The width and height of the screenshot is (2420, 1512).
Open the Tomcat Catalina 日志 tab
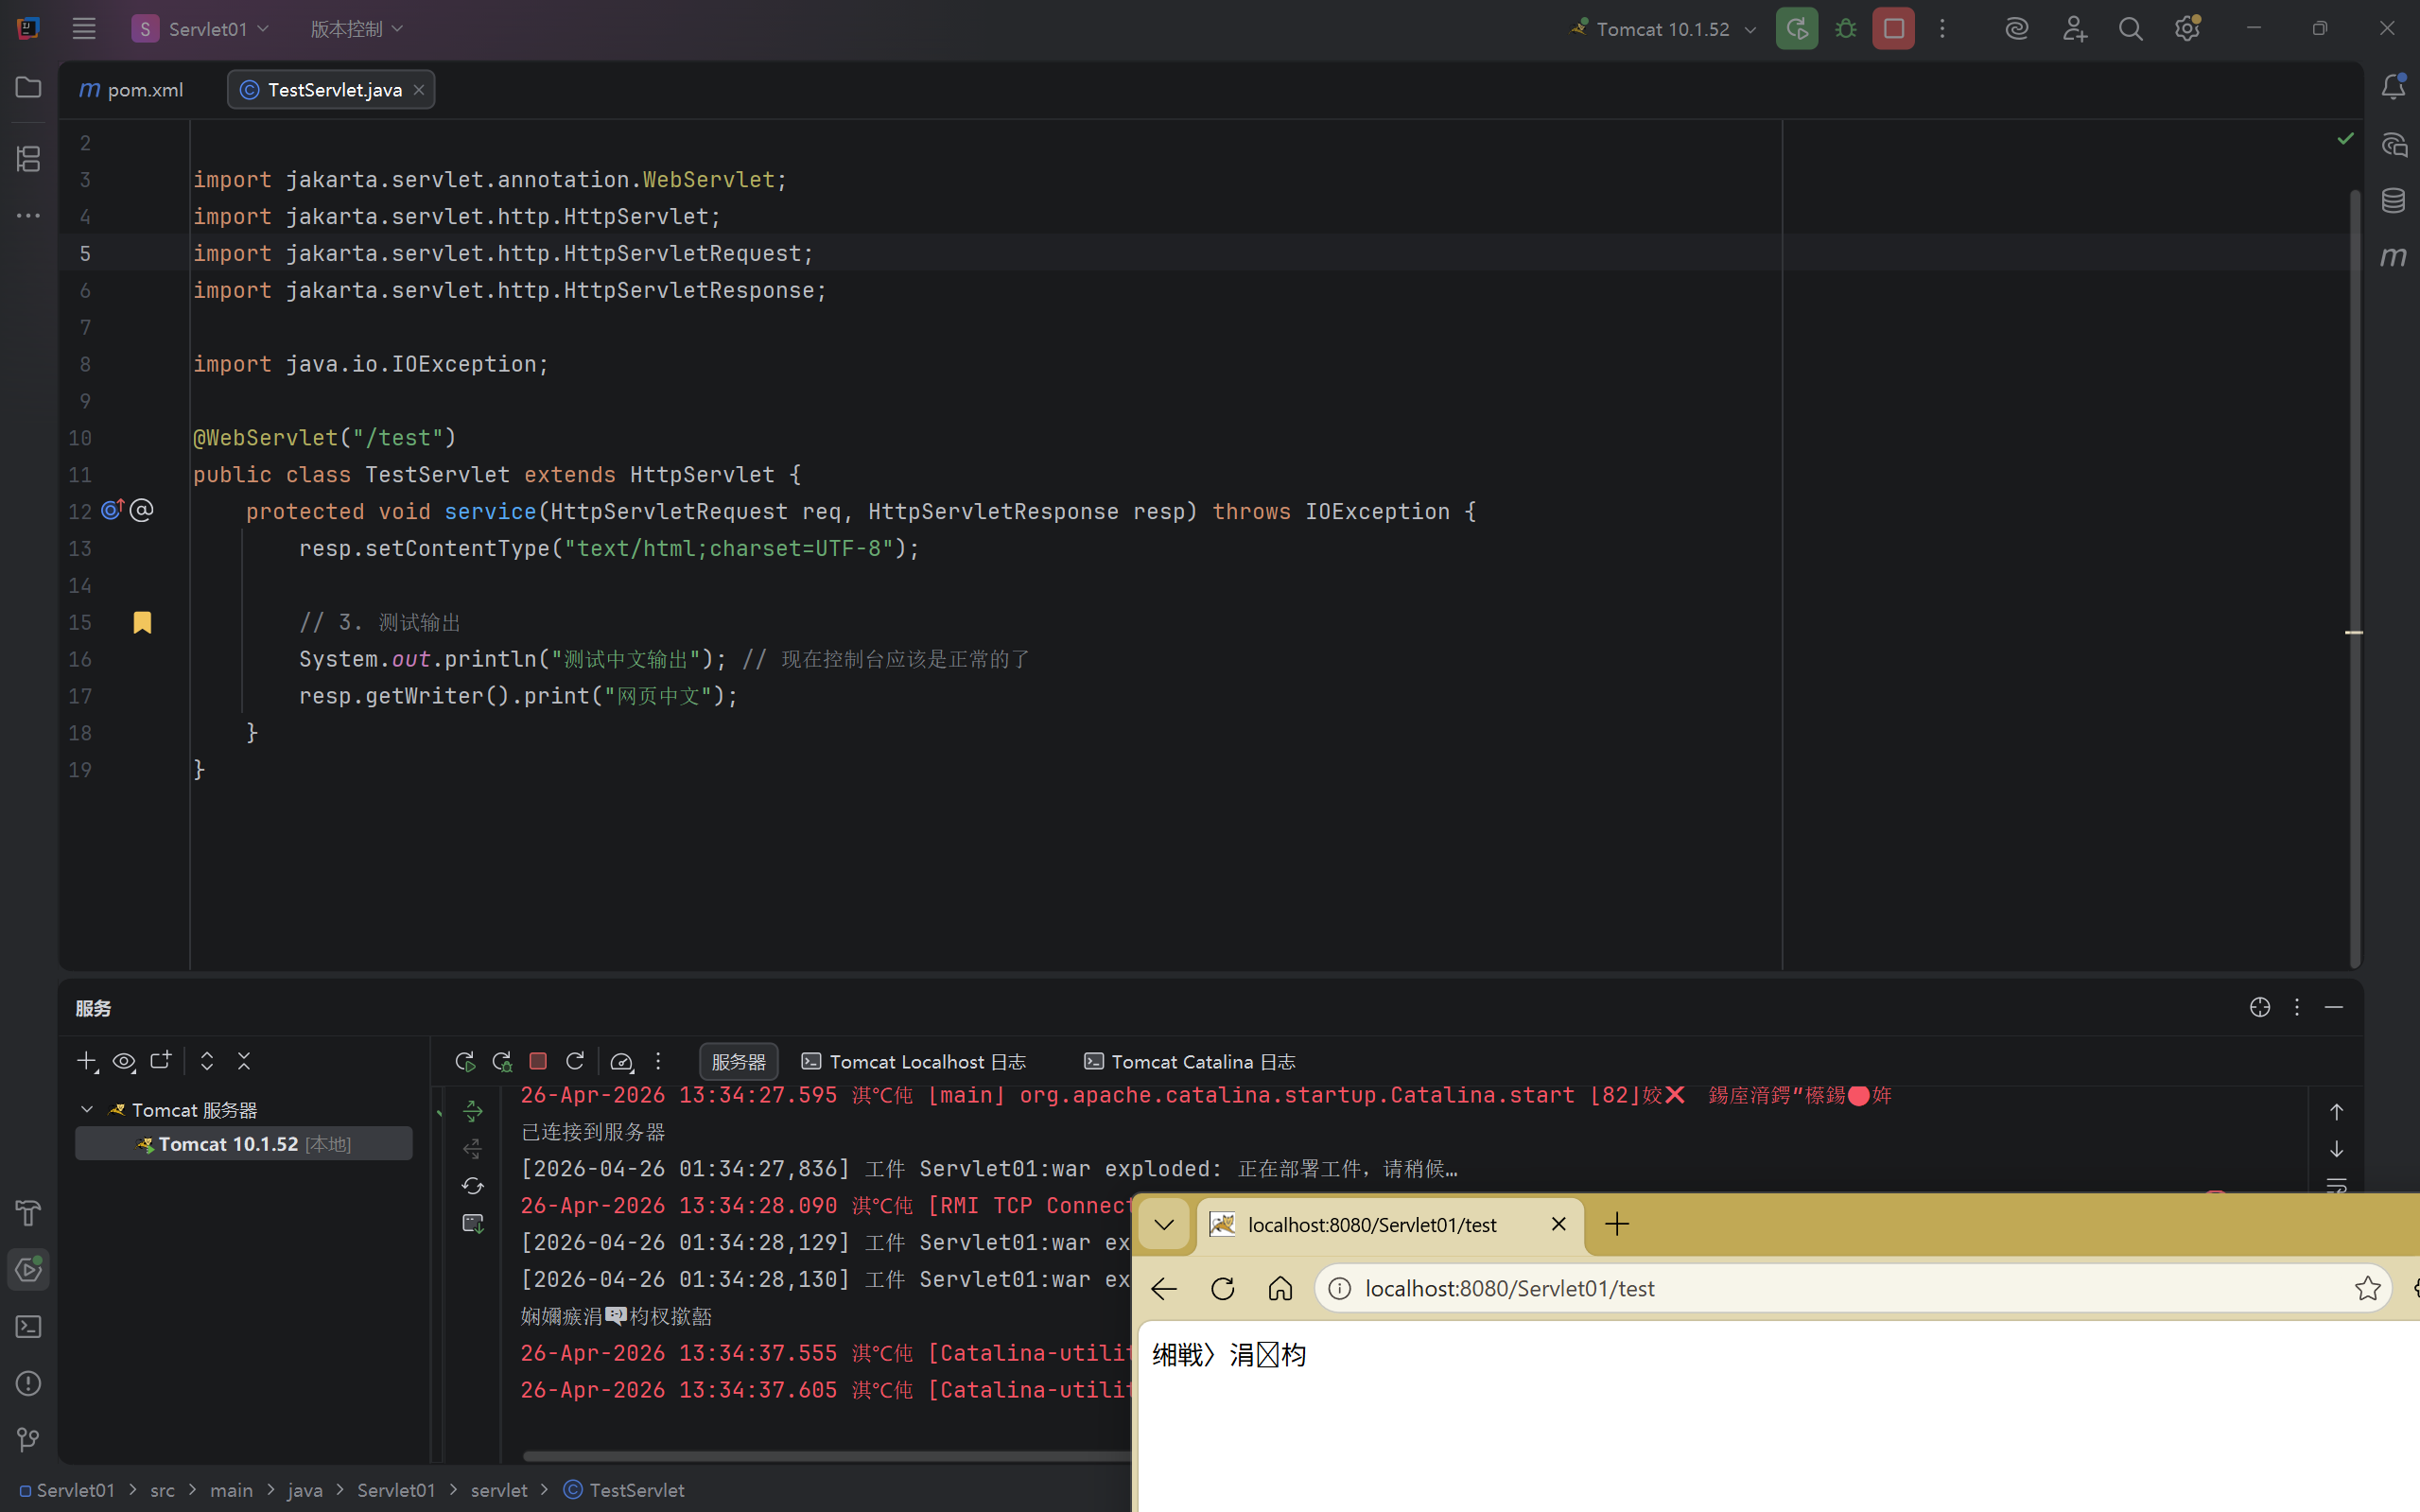pos(1190,1061)
